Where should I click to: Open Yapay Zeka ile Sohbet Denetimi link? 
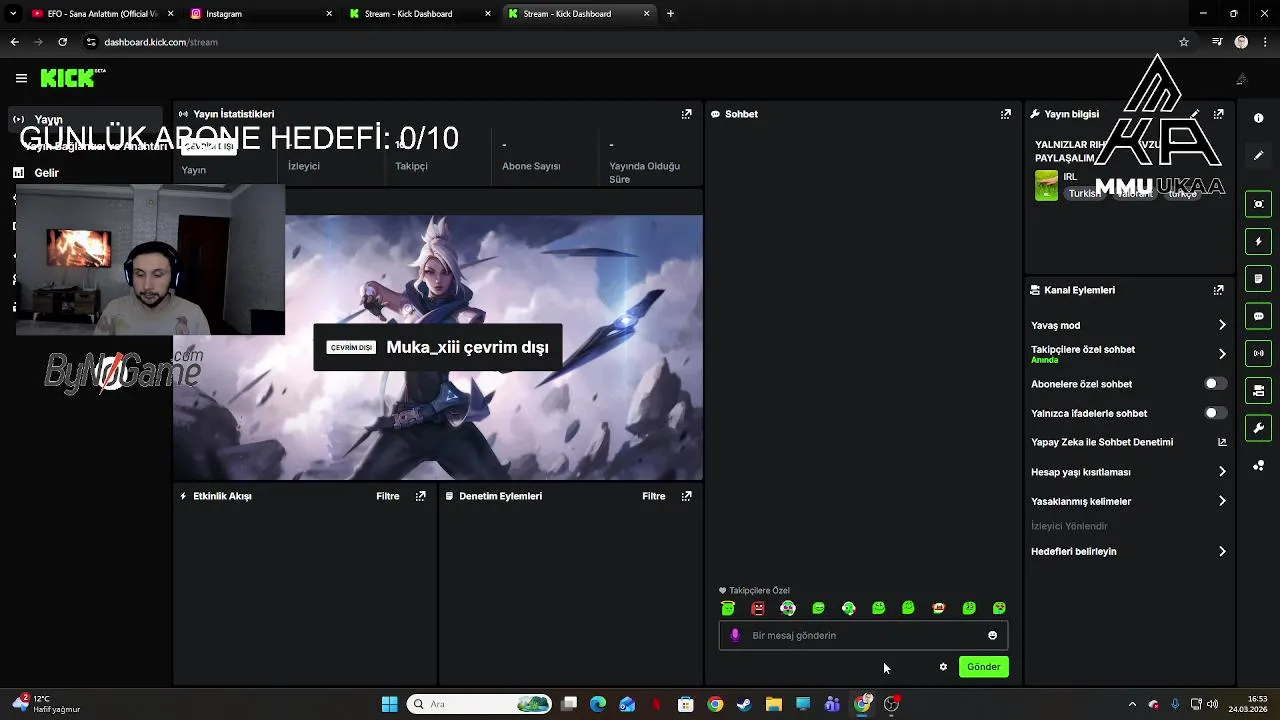tap(1128, 442)
